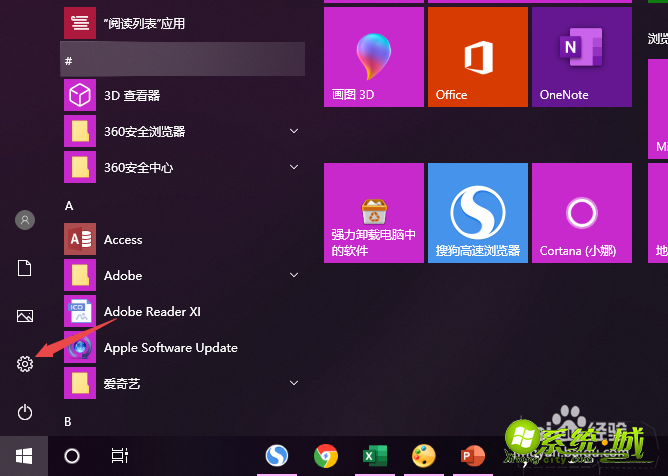This screenshot has width=668, height=476.
Task: Open the Documents sidebar icon
Action: coord(24,268)
